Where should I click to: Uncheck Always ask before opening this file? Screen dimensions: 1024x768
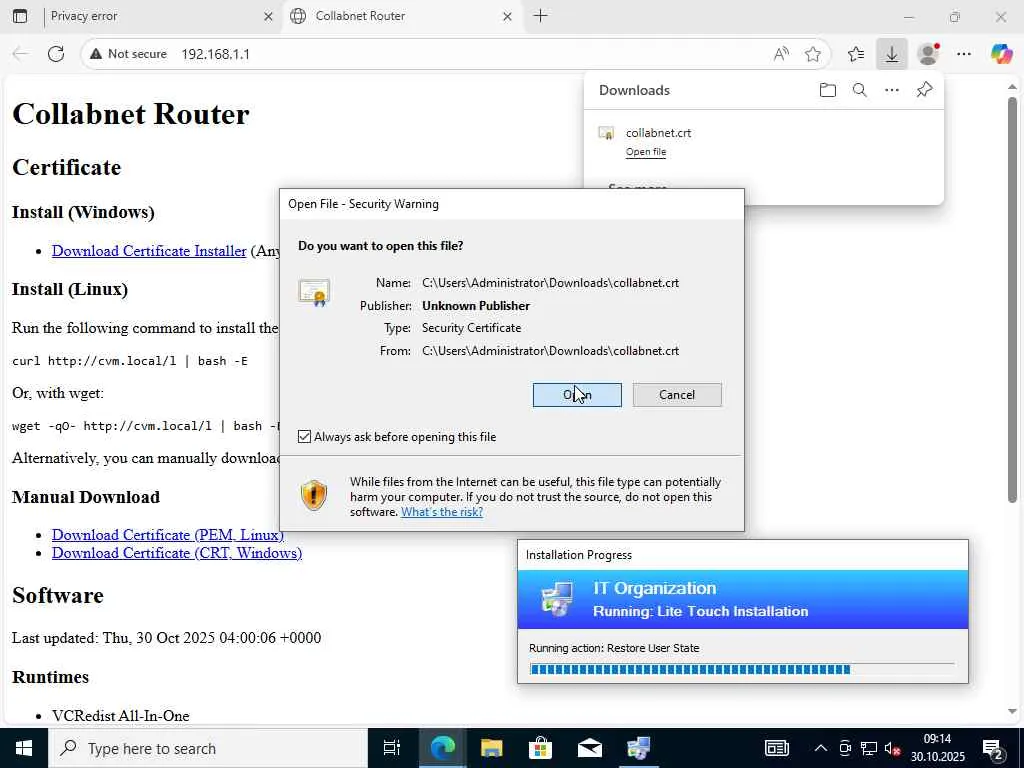304,437
